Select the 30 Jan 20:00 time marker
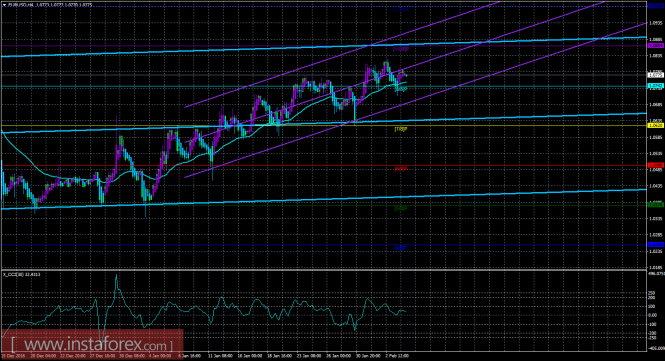The width and height of the screenshot is (665, 361). click(368, 356)
